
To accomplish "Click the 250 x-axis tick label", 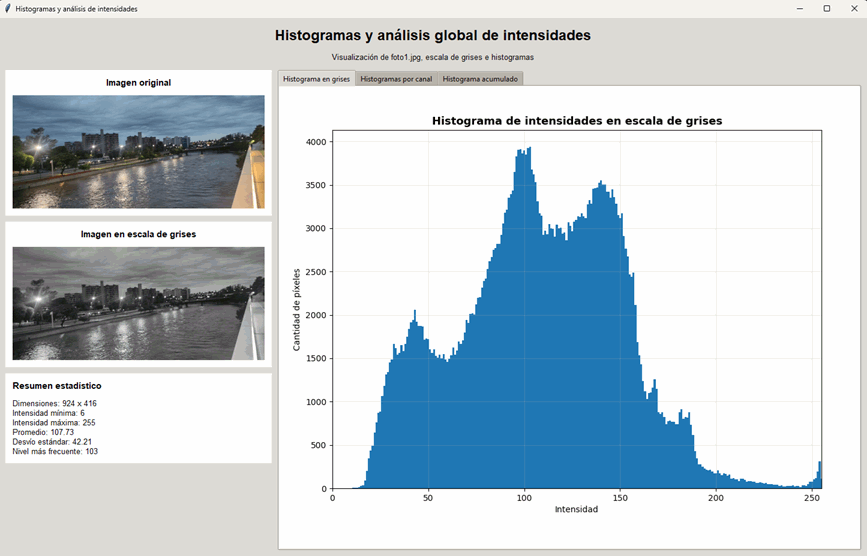I will tap(812, 498).
